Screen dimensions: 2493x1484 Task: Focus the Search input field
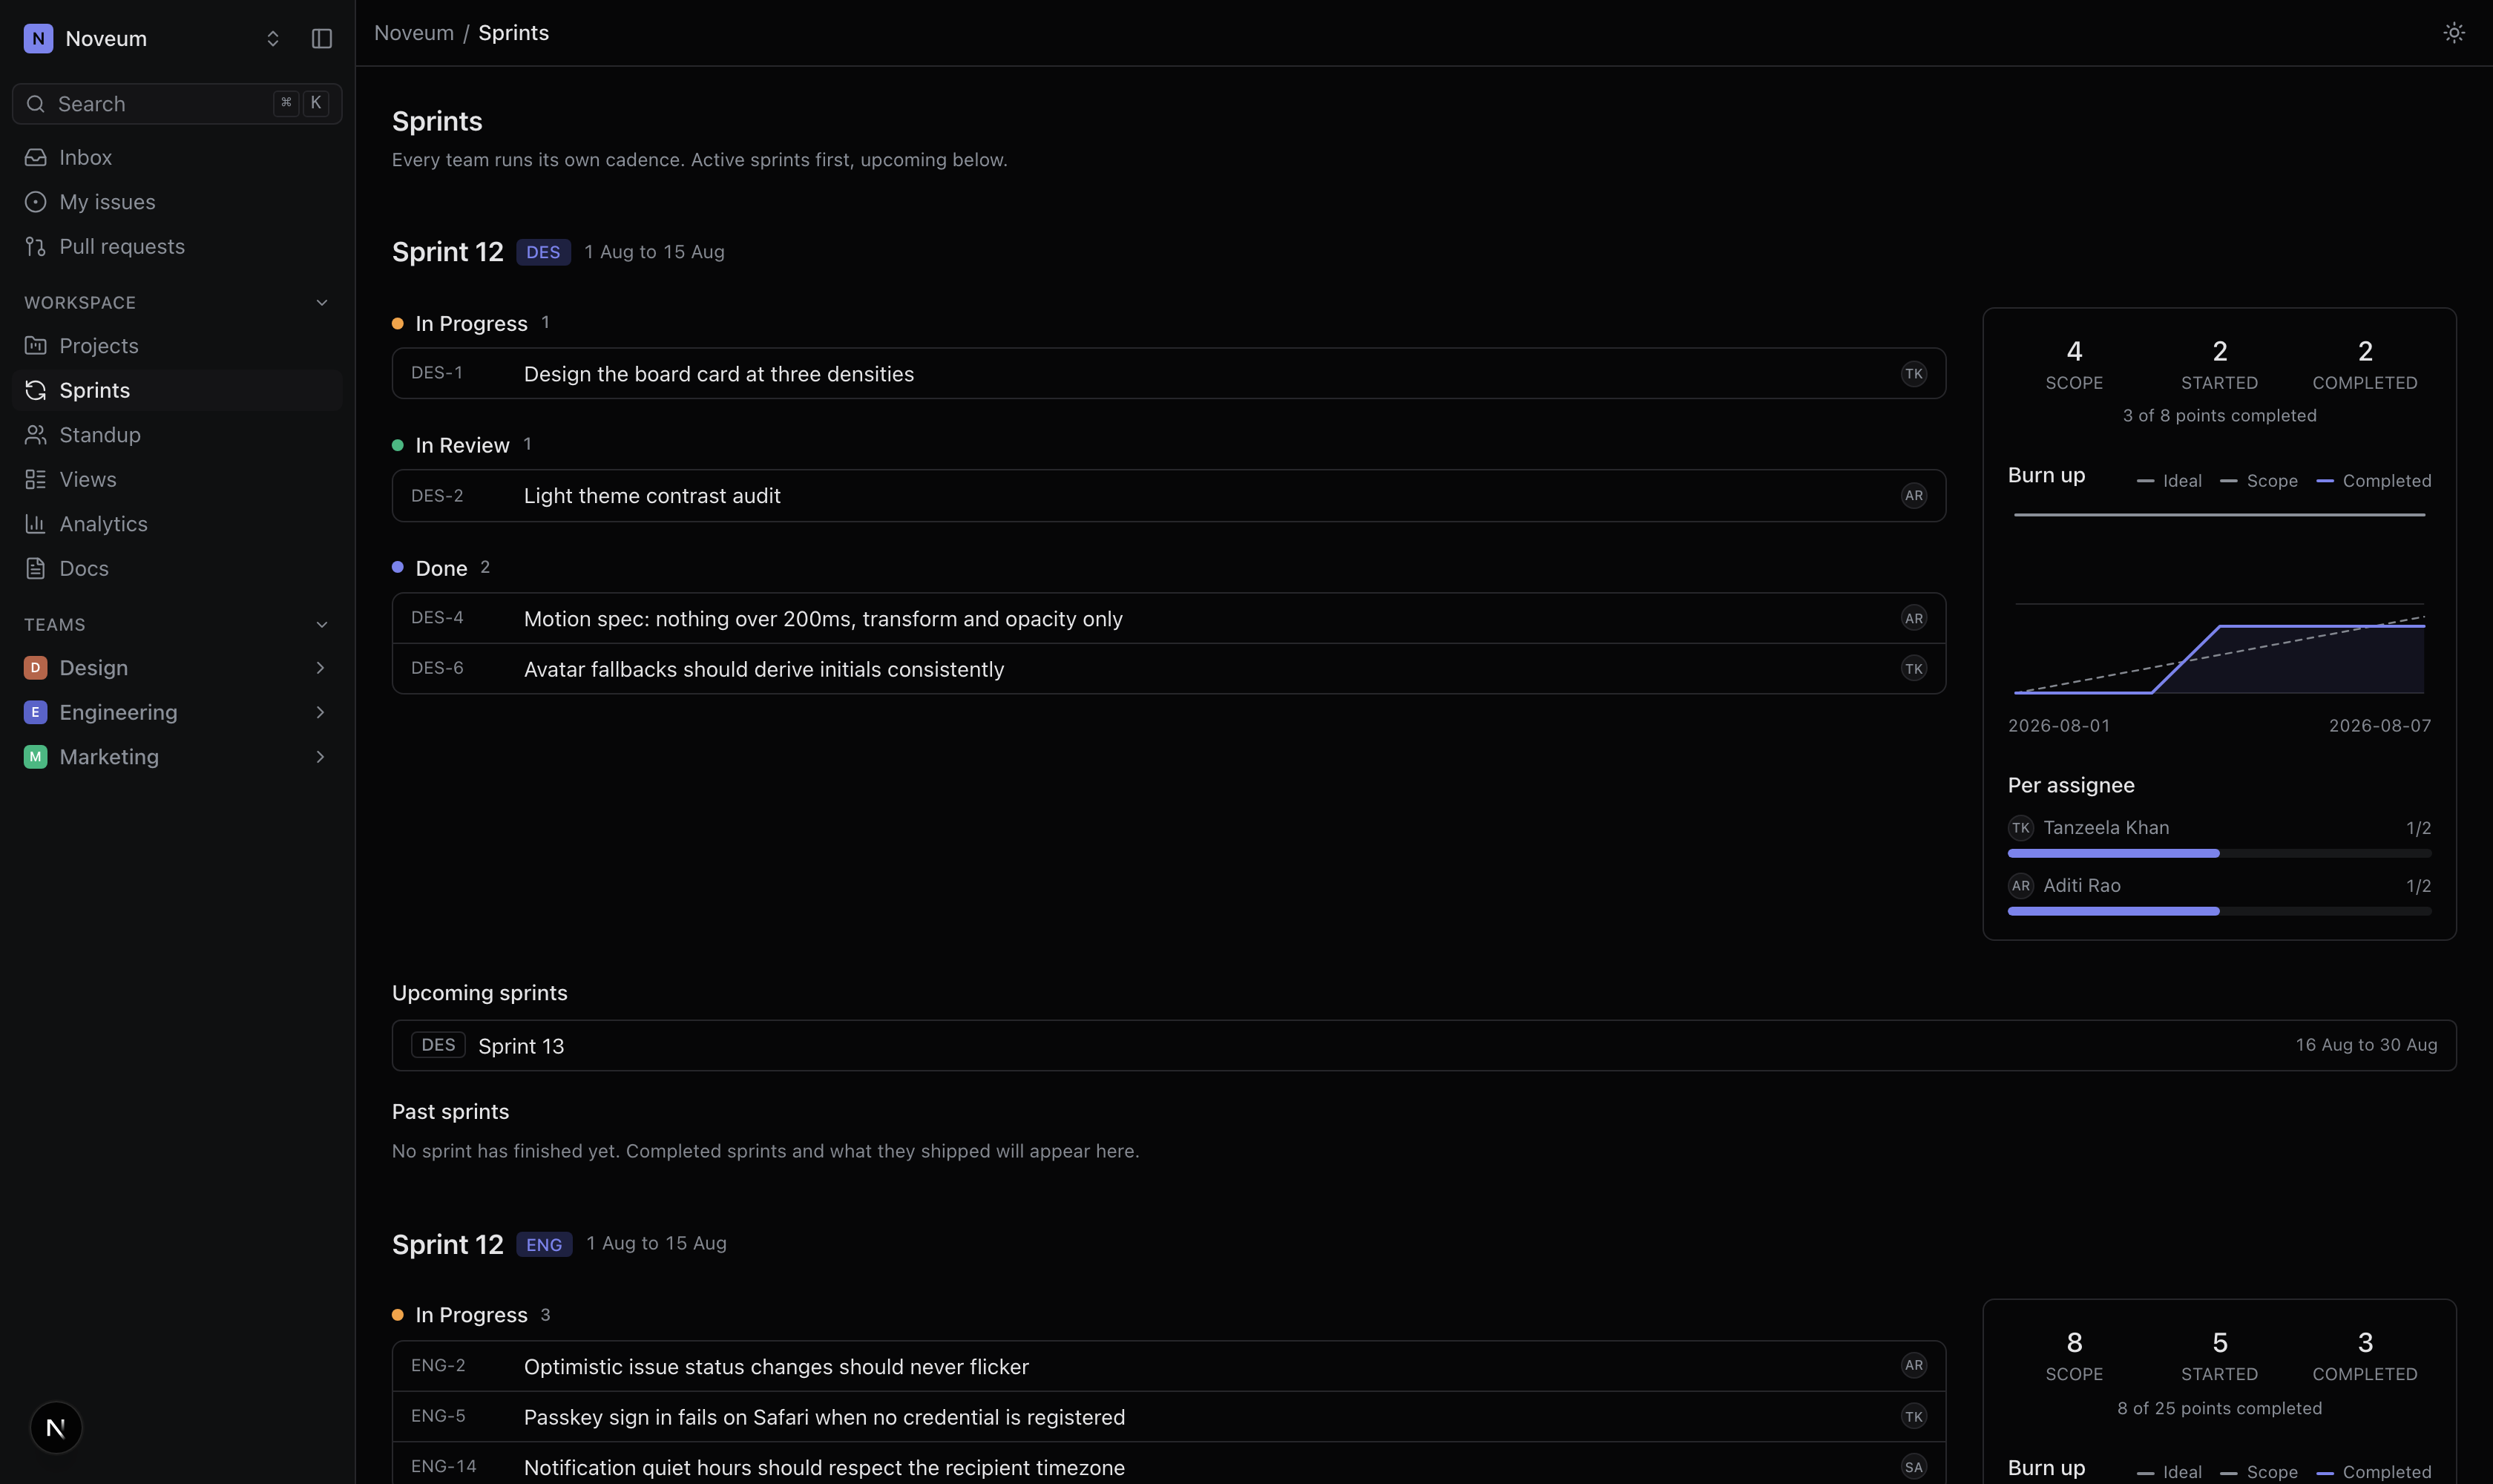pyautogui.click(x=177, y=104)
